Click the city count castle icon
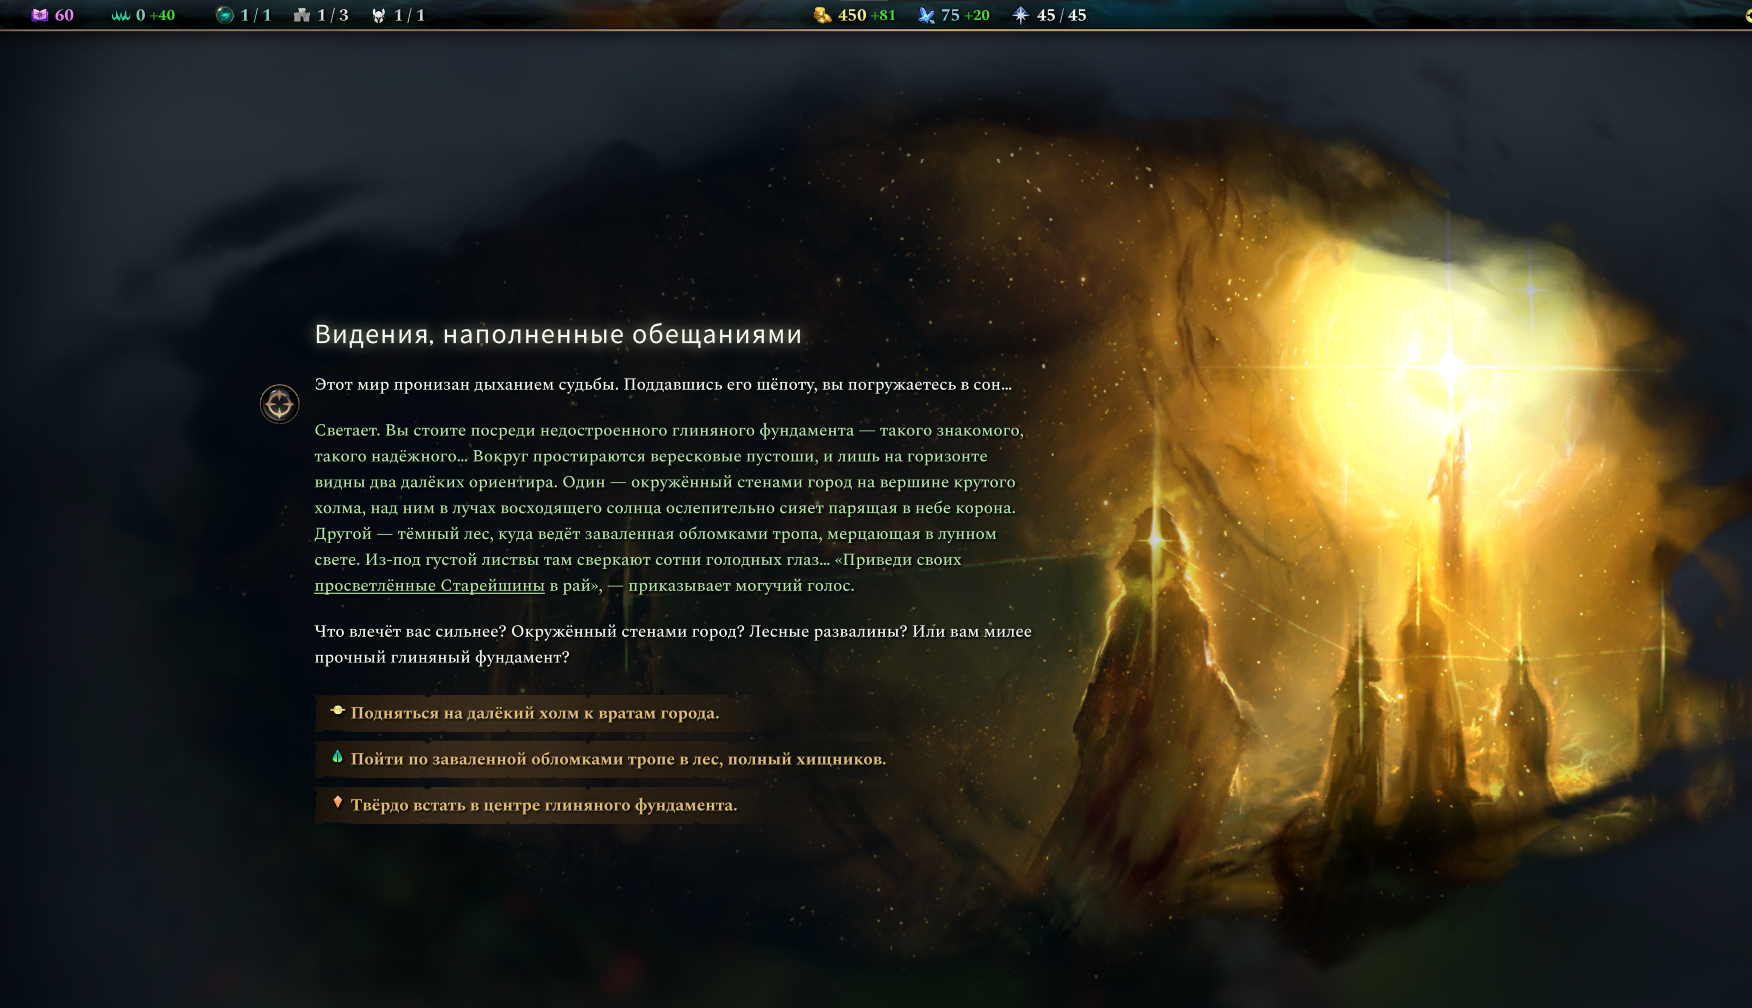The image size is (1752, 1008). pos(302,15)
